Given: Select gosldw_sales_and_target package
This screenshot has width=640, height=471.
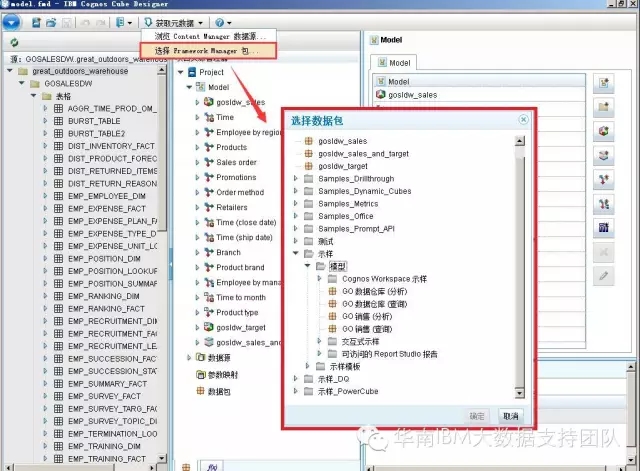Looking at the screenshot, I should click(x=363, y=154).
